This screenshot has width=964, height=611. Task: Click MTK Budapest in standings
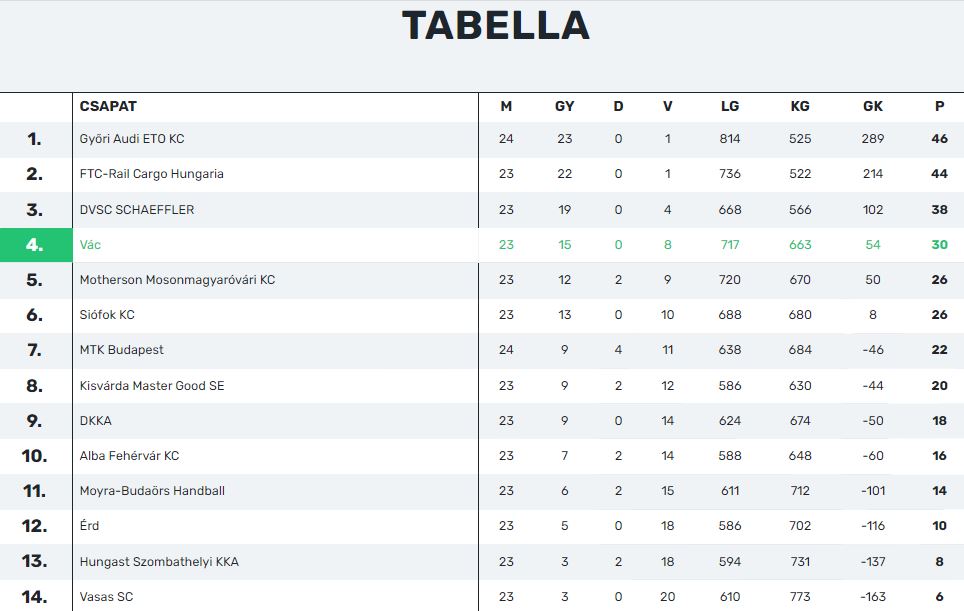(121, 350)
